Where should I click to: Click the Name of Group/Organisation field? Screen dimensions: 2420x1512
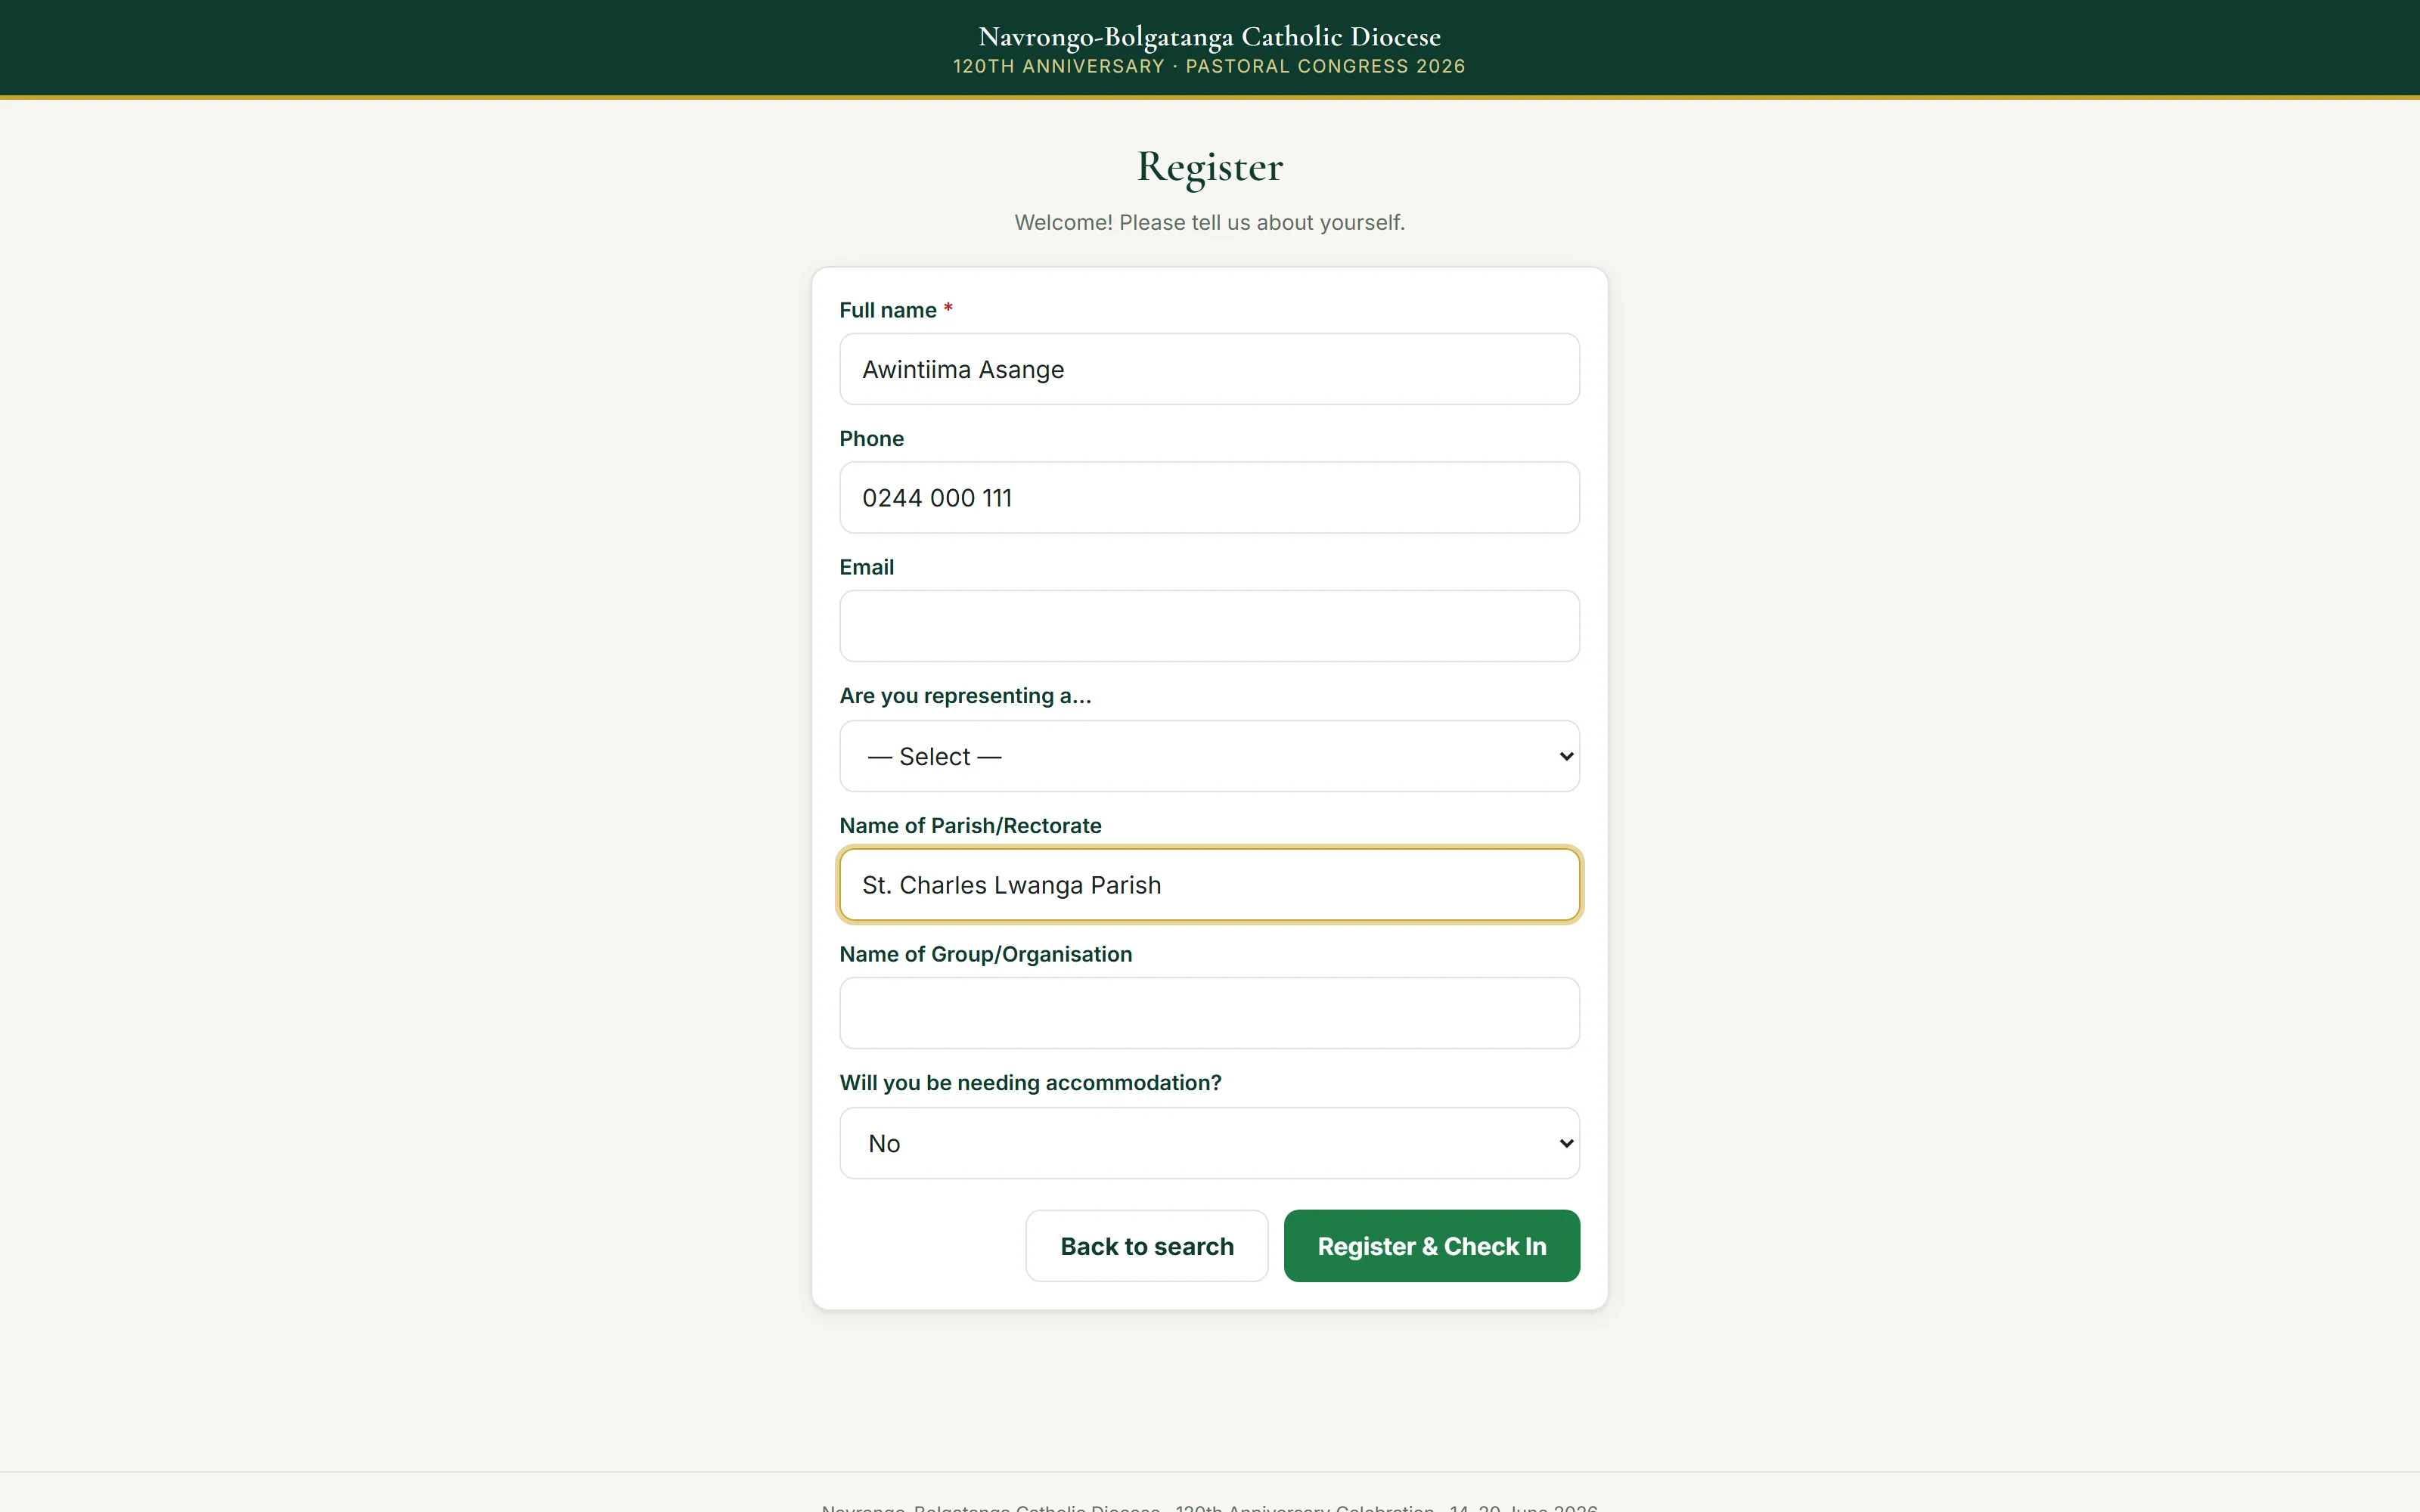pyautogui.click(x=1209, y=1013)
